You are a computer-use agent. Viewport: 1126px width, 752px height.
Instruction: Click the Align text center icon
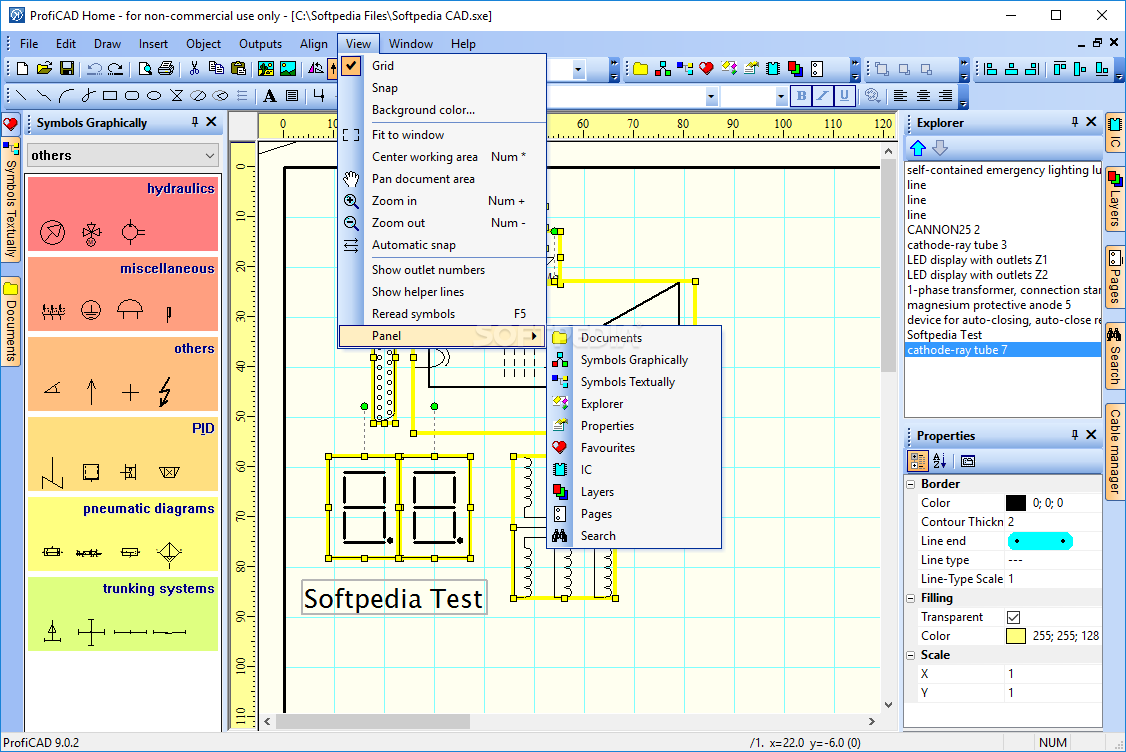923,96
